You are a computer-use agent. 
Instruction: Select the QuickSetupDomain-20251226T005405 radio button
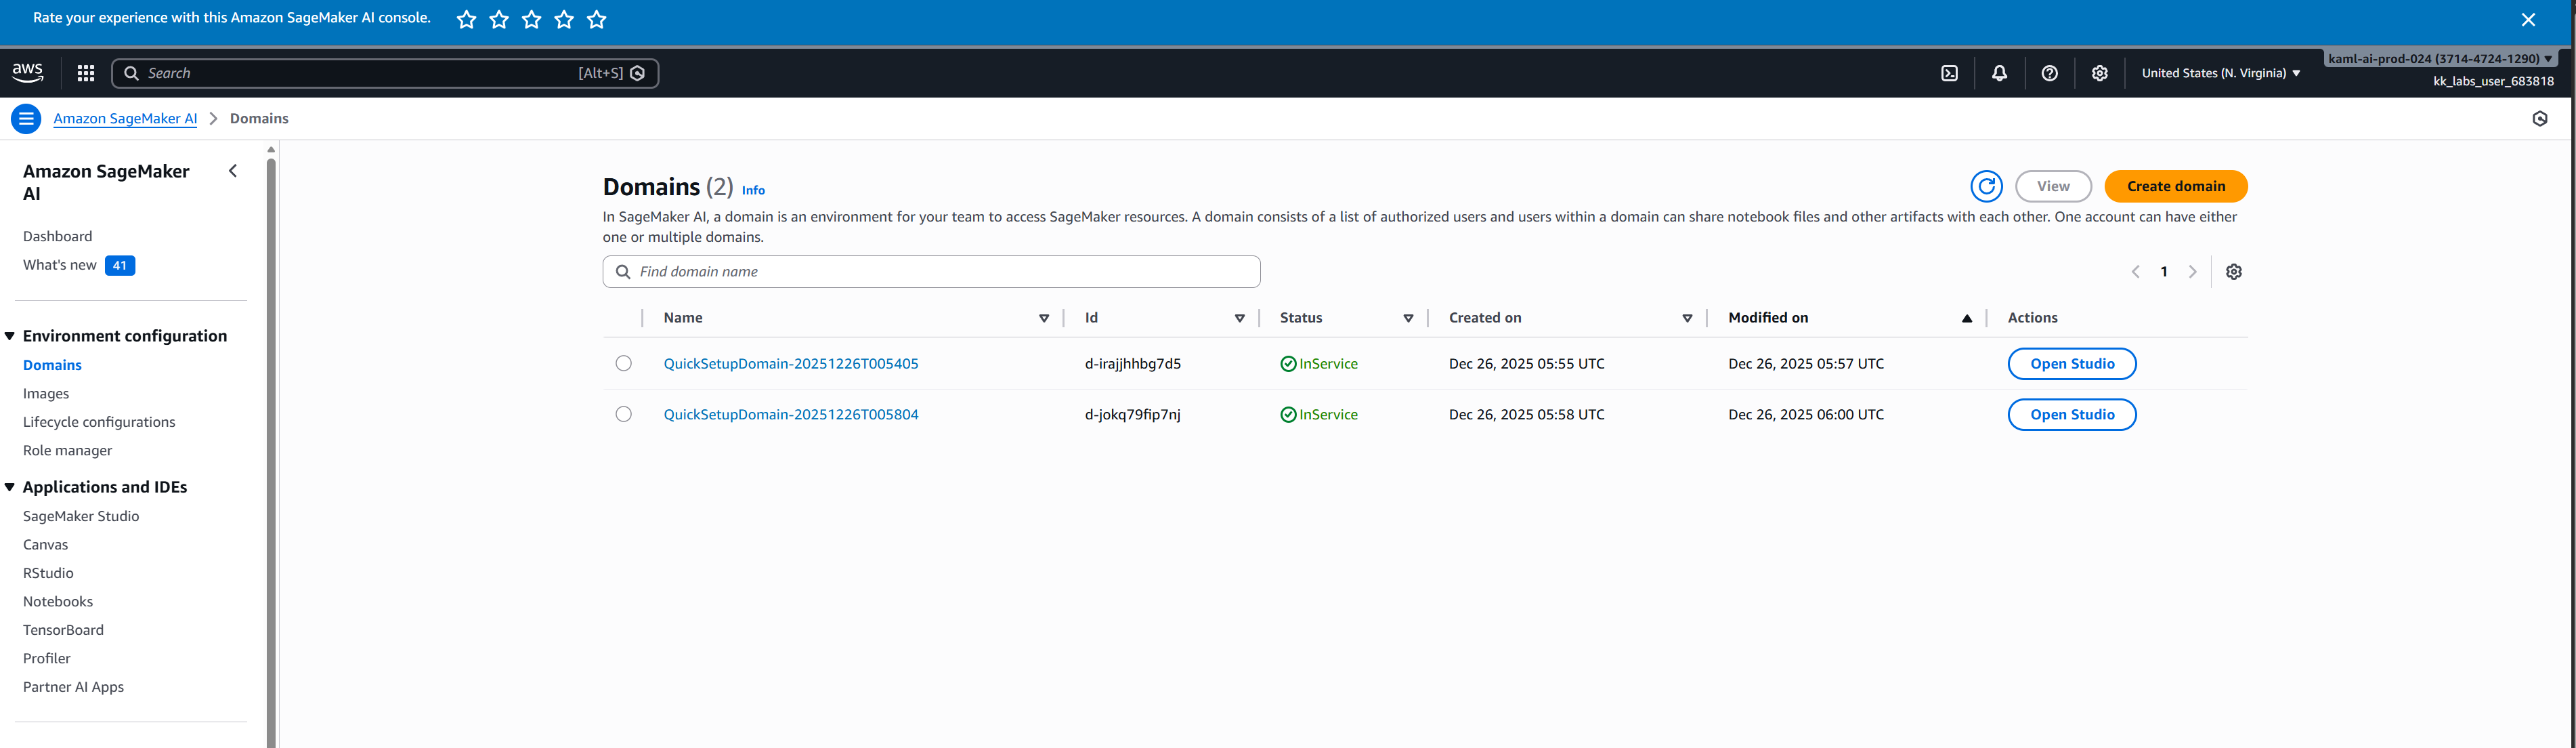623,364
